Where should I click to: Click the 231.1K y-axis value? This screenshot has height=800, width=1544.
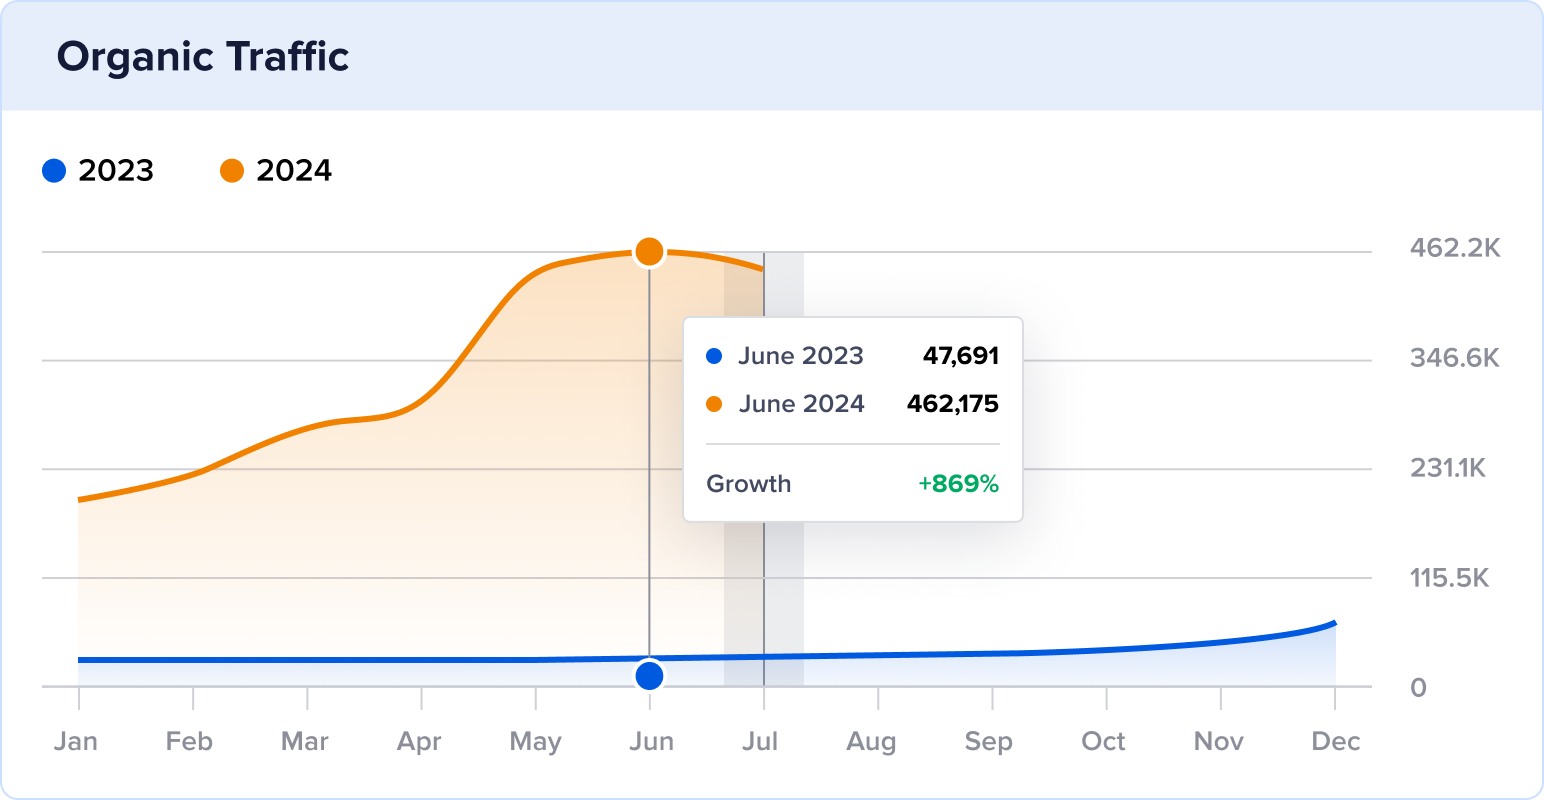[x=1448, y=468]
